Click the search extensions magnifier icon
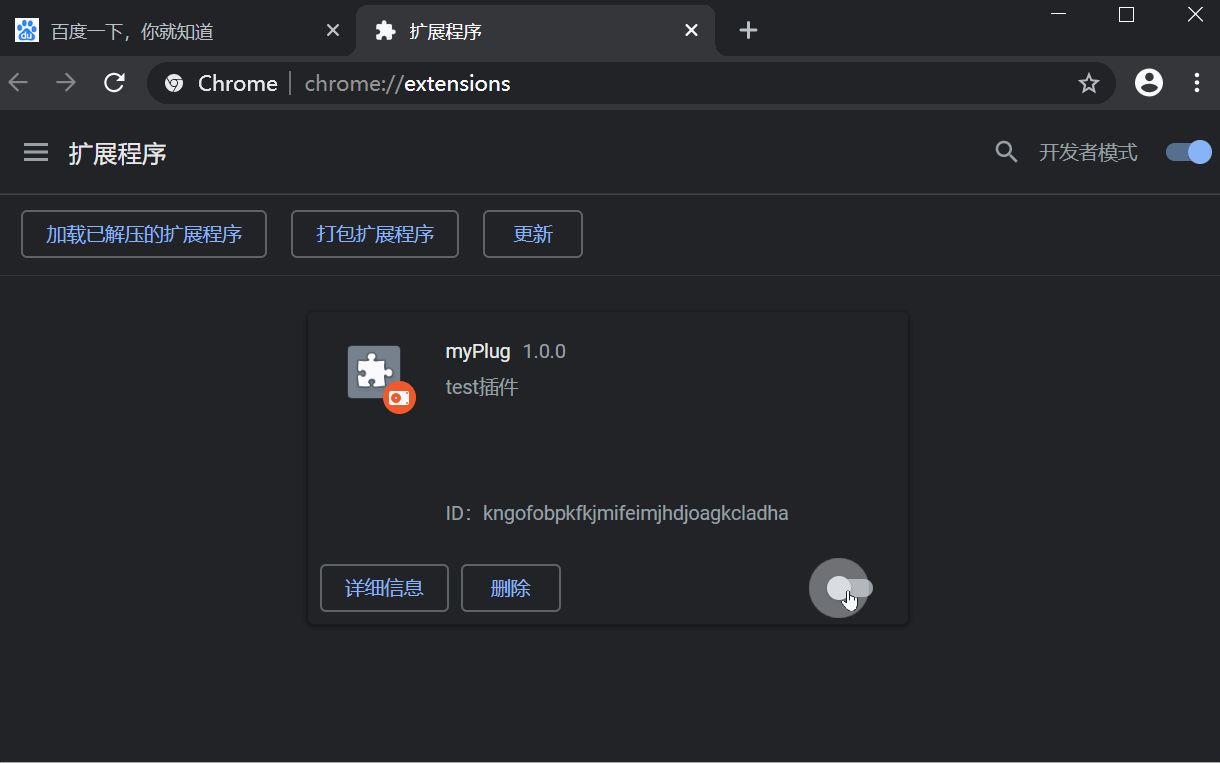This screenshot has height=763, width=1220. 1006,152
